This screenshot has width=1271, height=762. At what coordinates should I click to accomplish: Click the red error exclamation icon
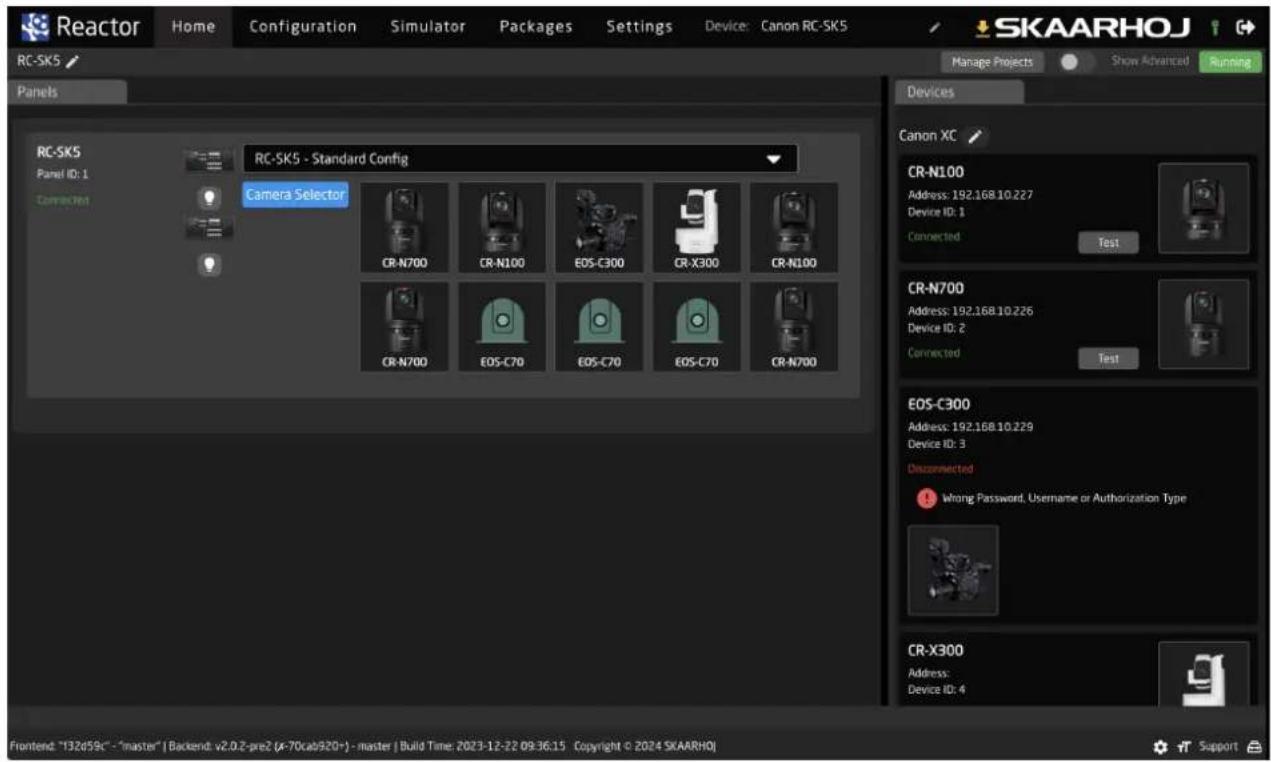[926, 498]
